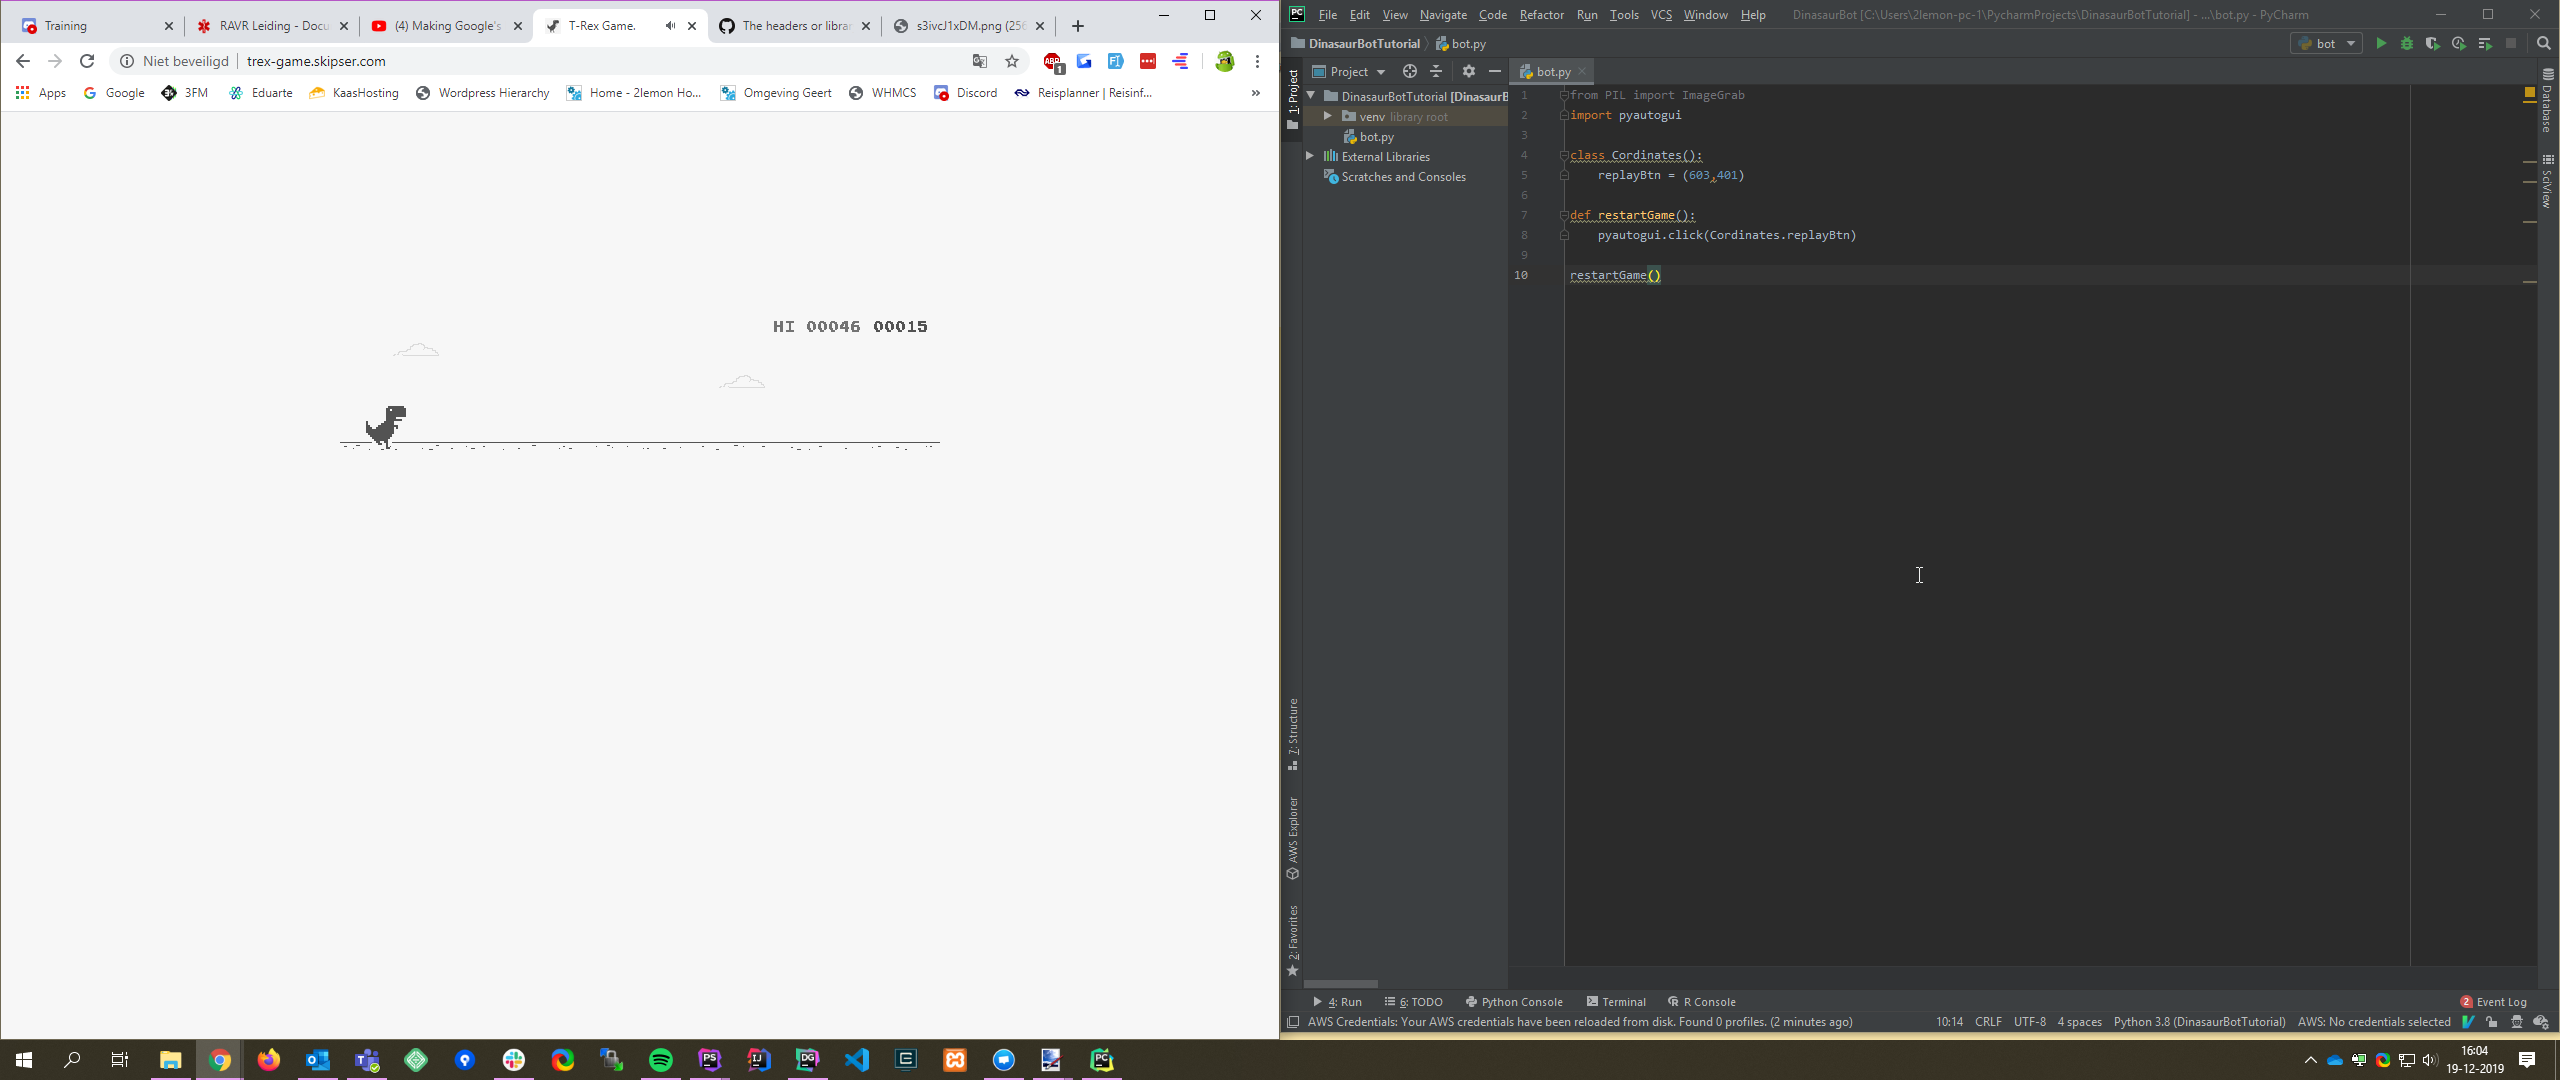Switch to the Making Google's YouTube tab
Image resolution: width=2560 pixels, height=1080 pixels.
click(446, 26)
